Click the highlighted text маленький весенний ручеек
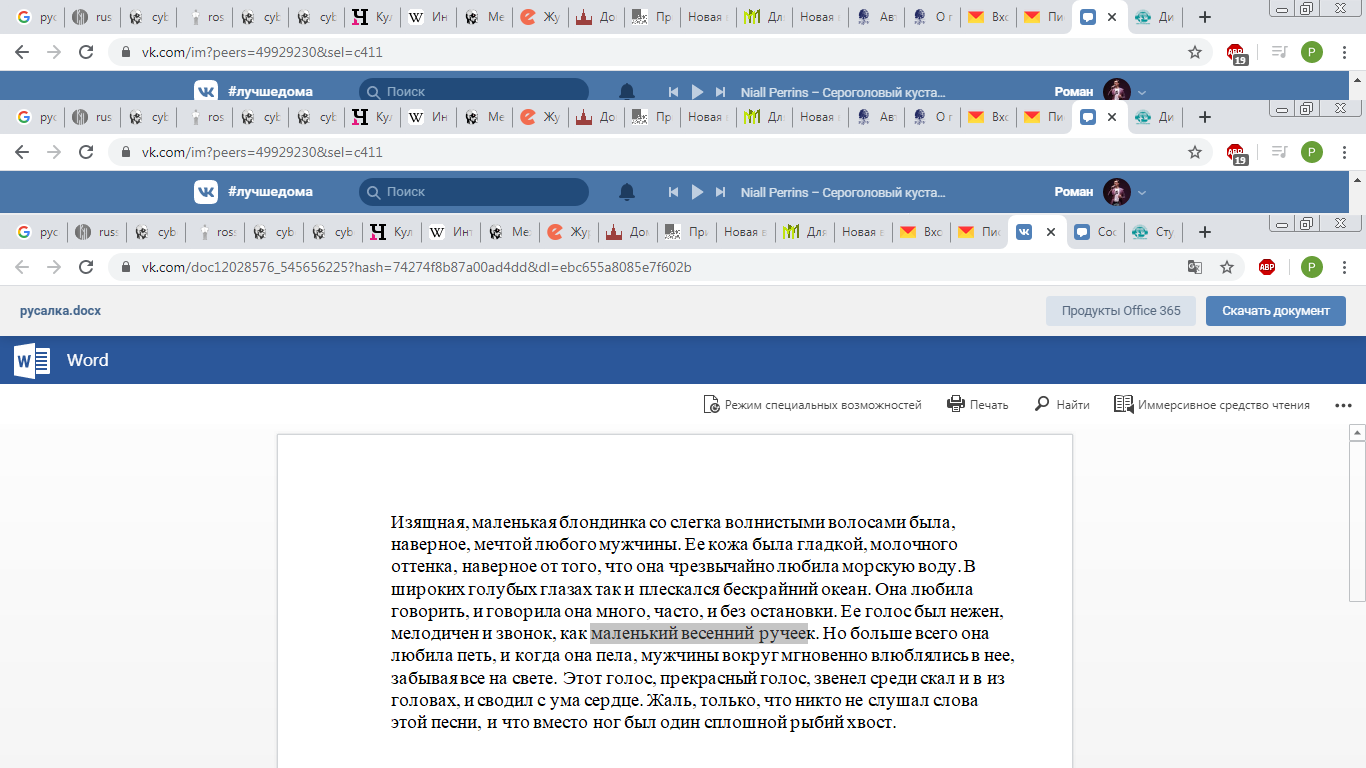This screenshot has height=768, width=1366. 699,633
